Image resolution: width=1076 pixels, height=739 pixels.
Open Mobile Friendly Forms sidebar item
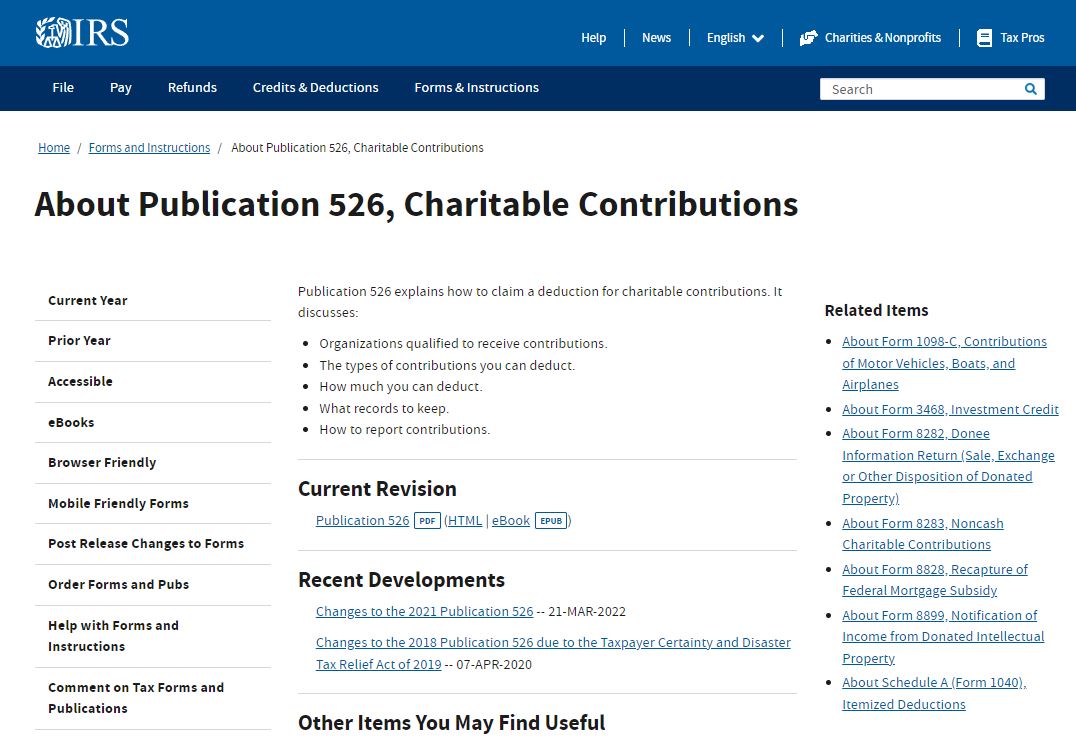(119, 504)
